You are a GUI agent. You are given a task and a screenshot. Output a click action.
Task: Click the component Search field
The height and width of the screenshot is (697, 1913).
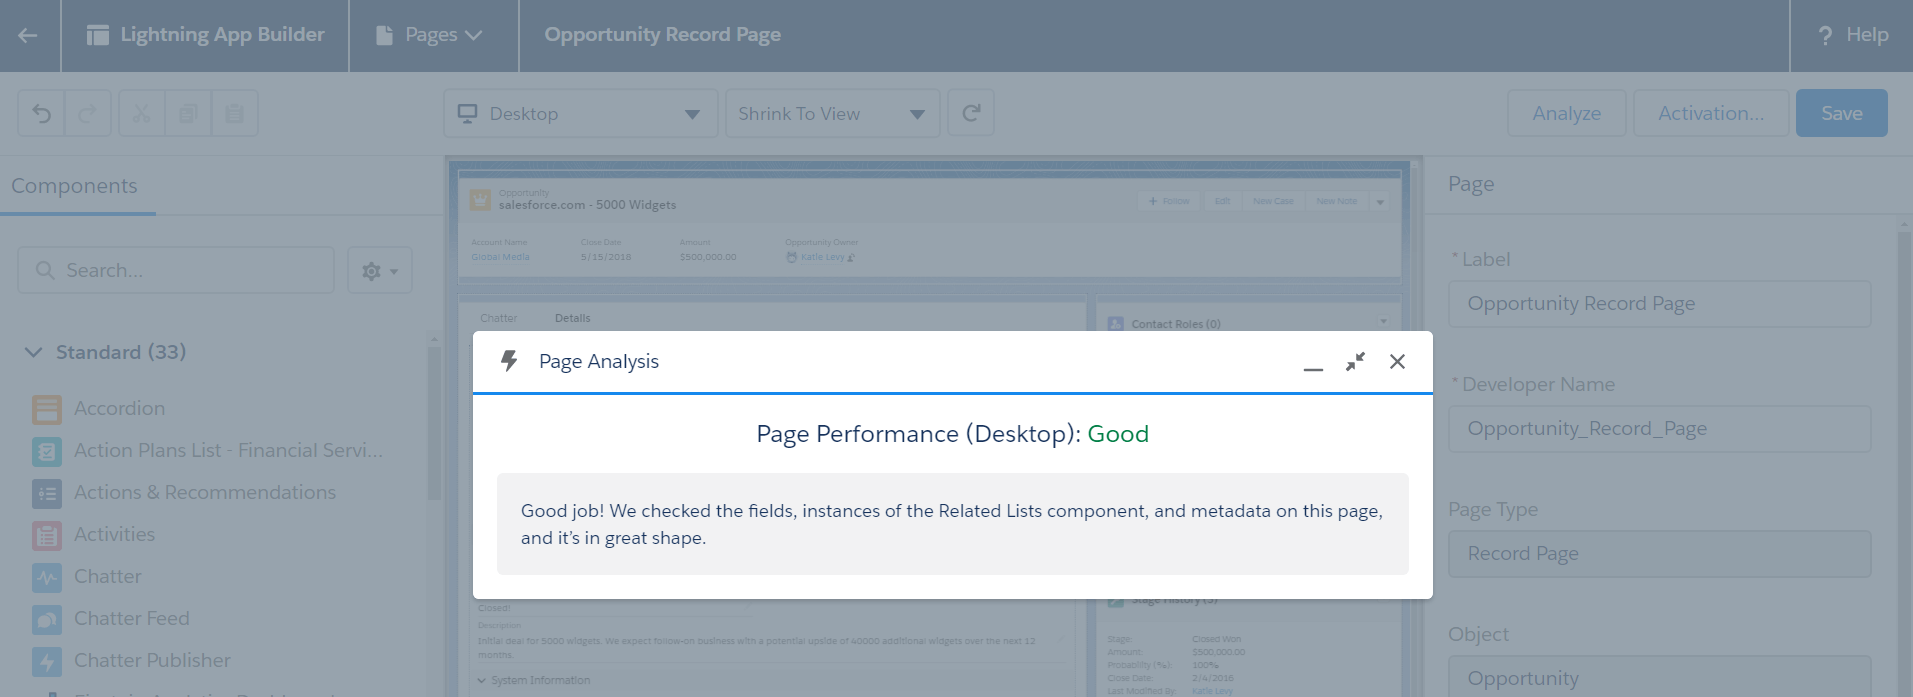coord(176,270)
